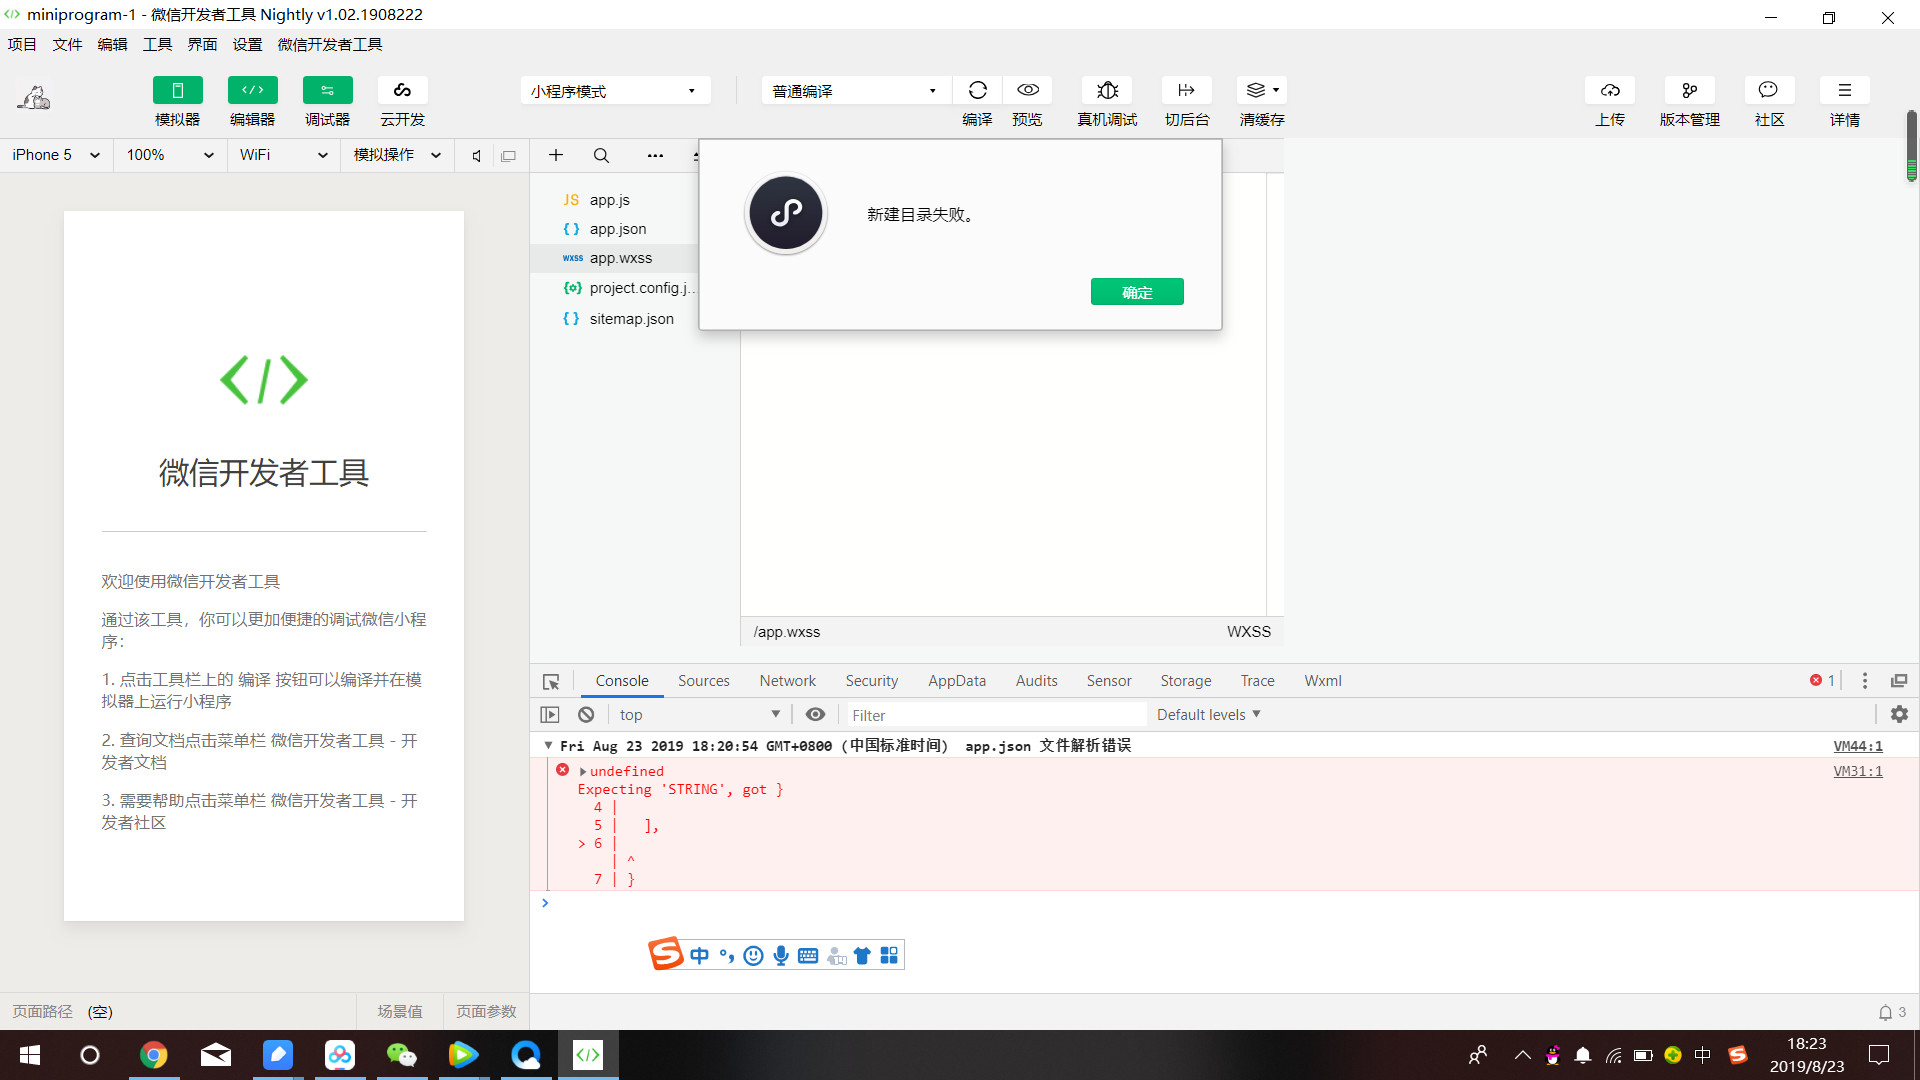Toggle simulator sound mute icon

click(x=477, y=156)
